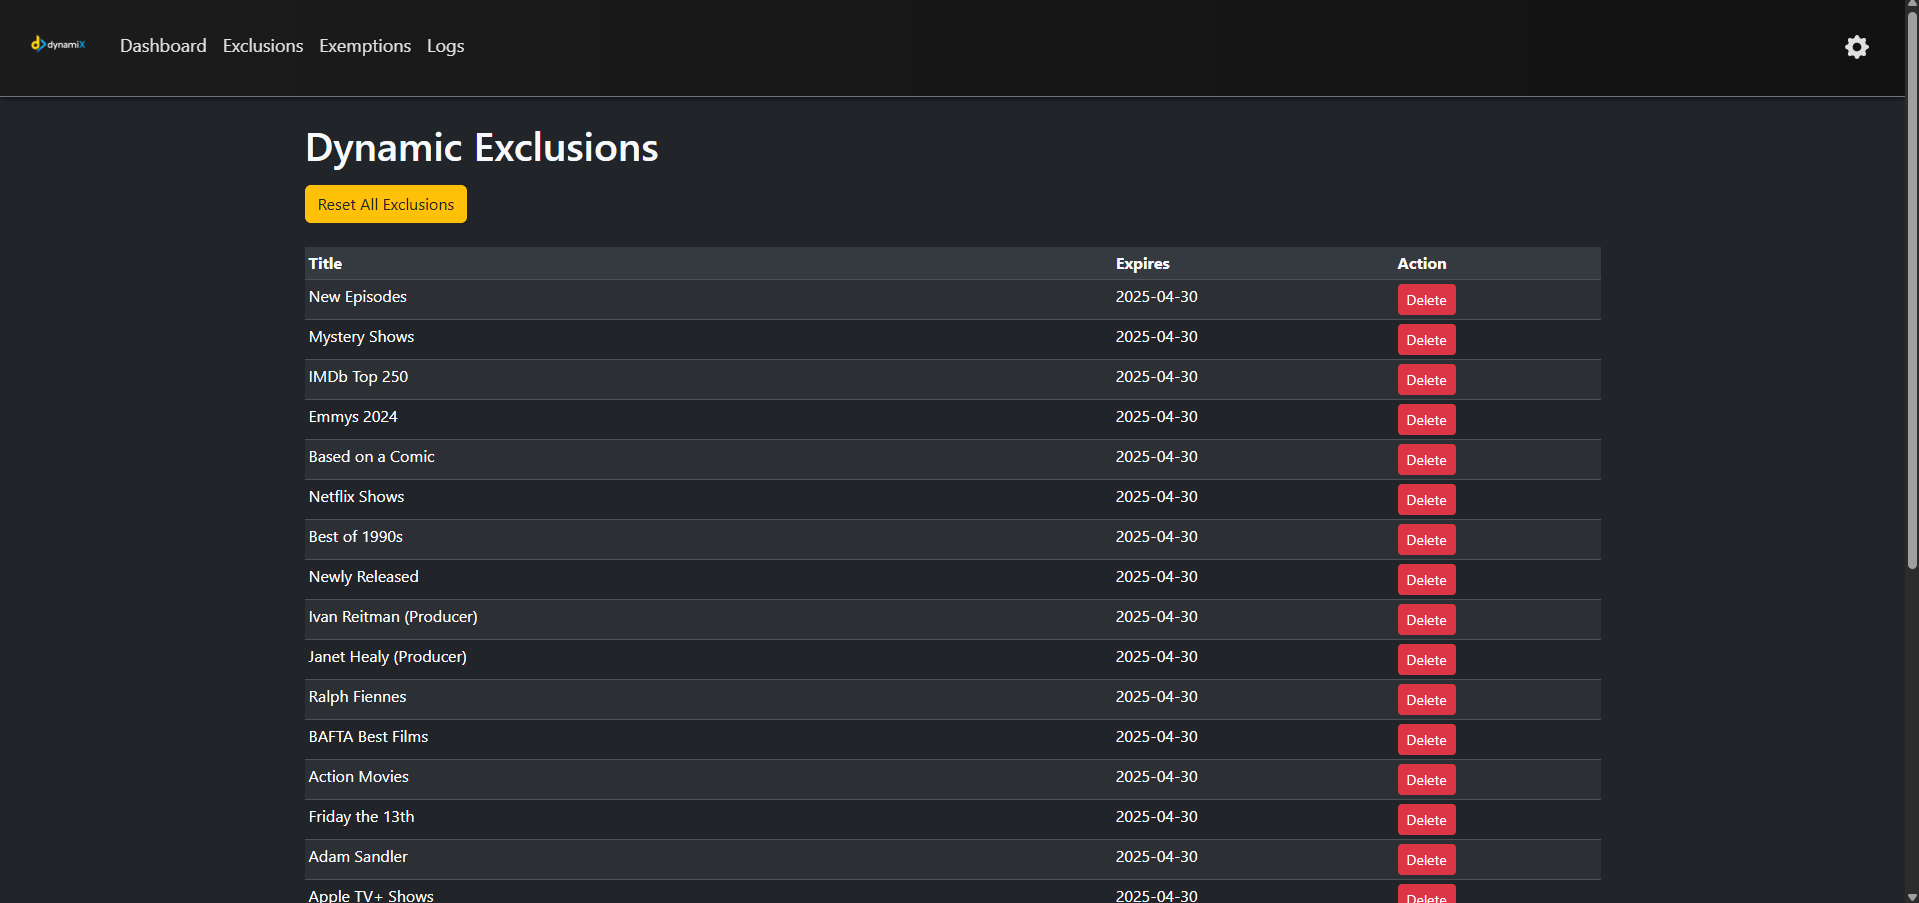Delete the Emmys 2024 exclusion
This screenshot has width=1919, height=903.
click(1426, 420)
